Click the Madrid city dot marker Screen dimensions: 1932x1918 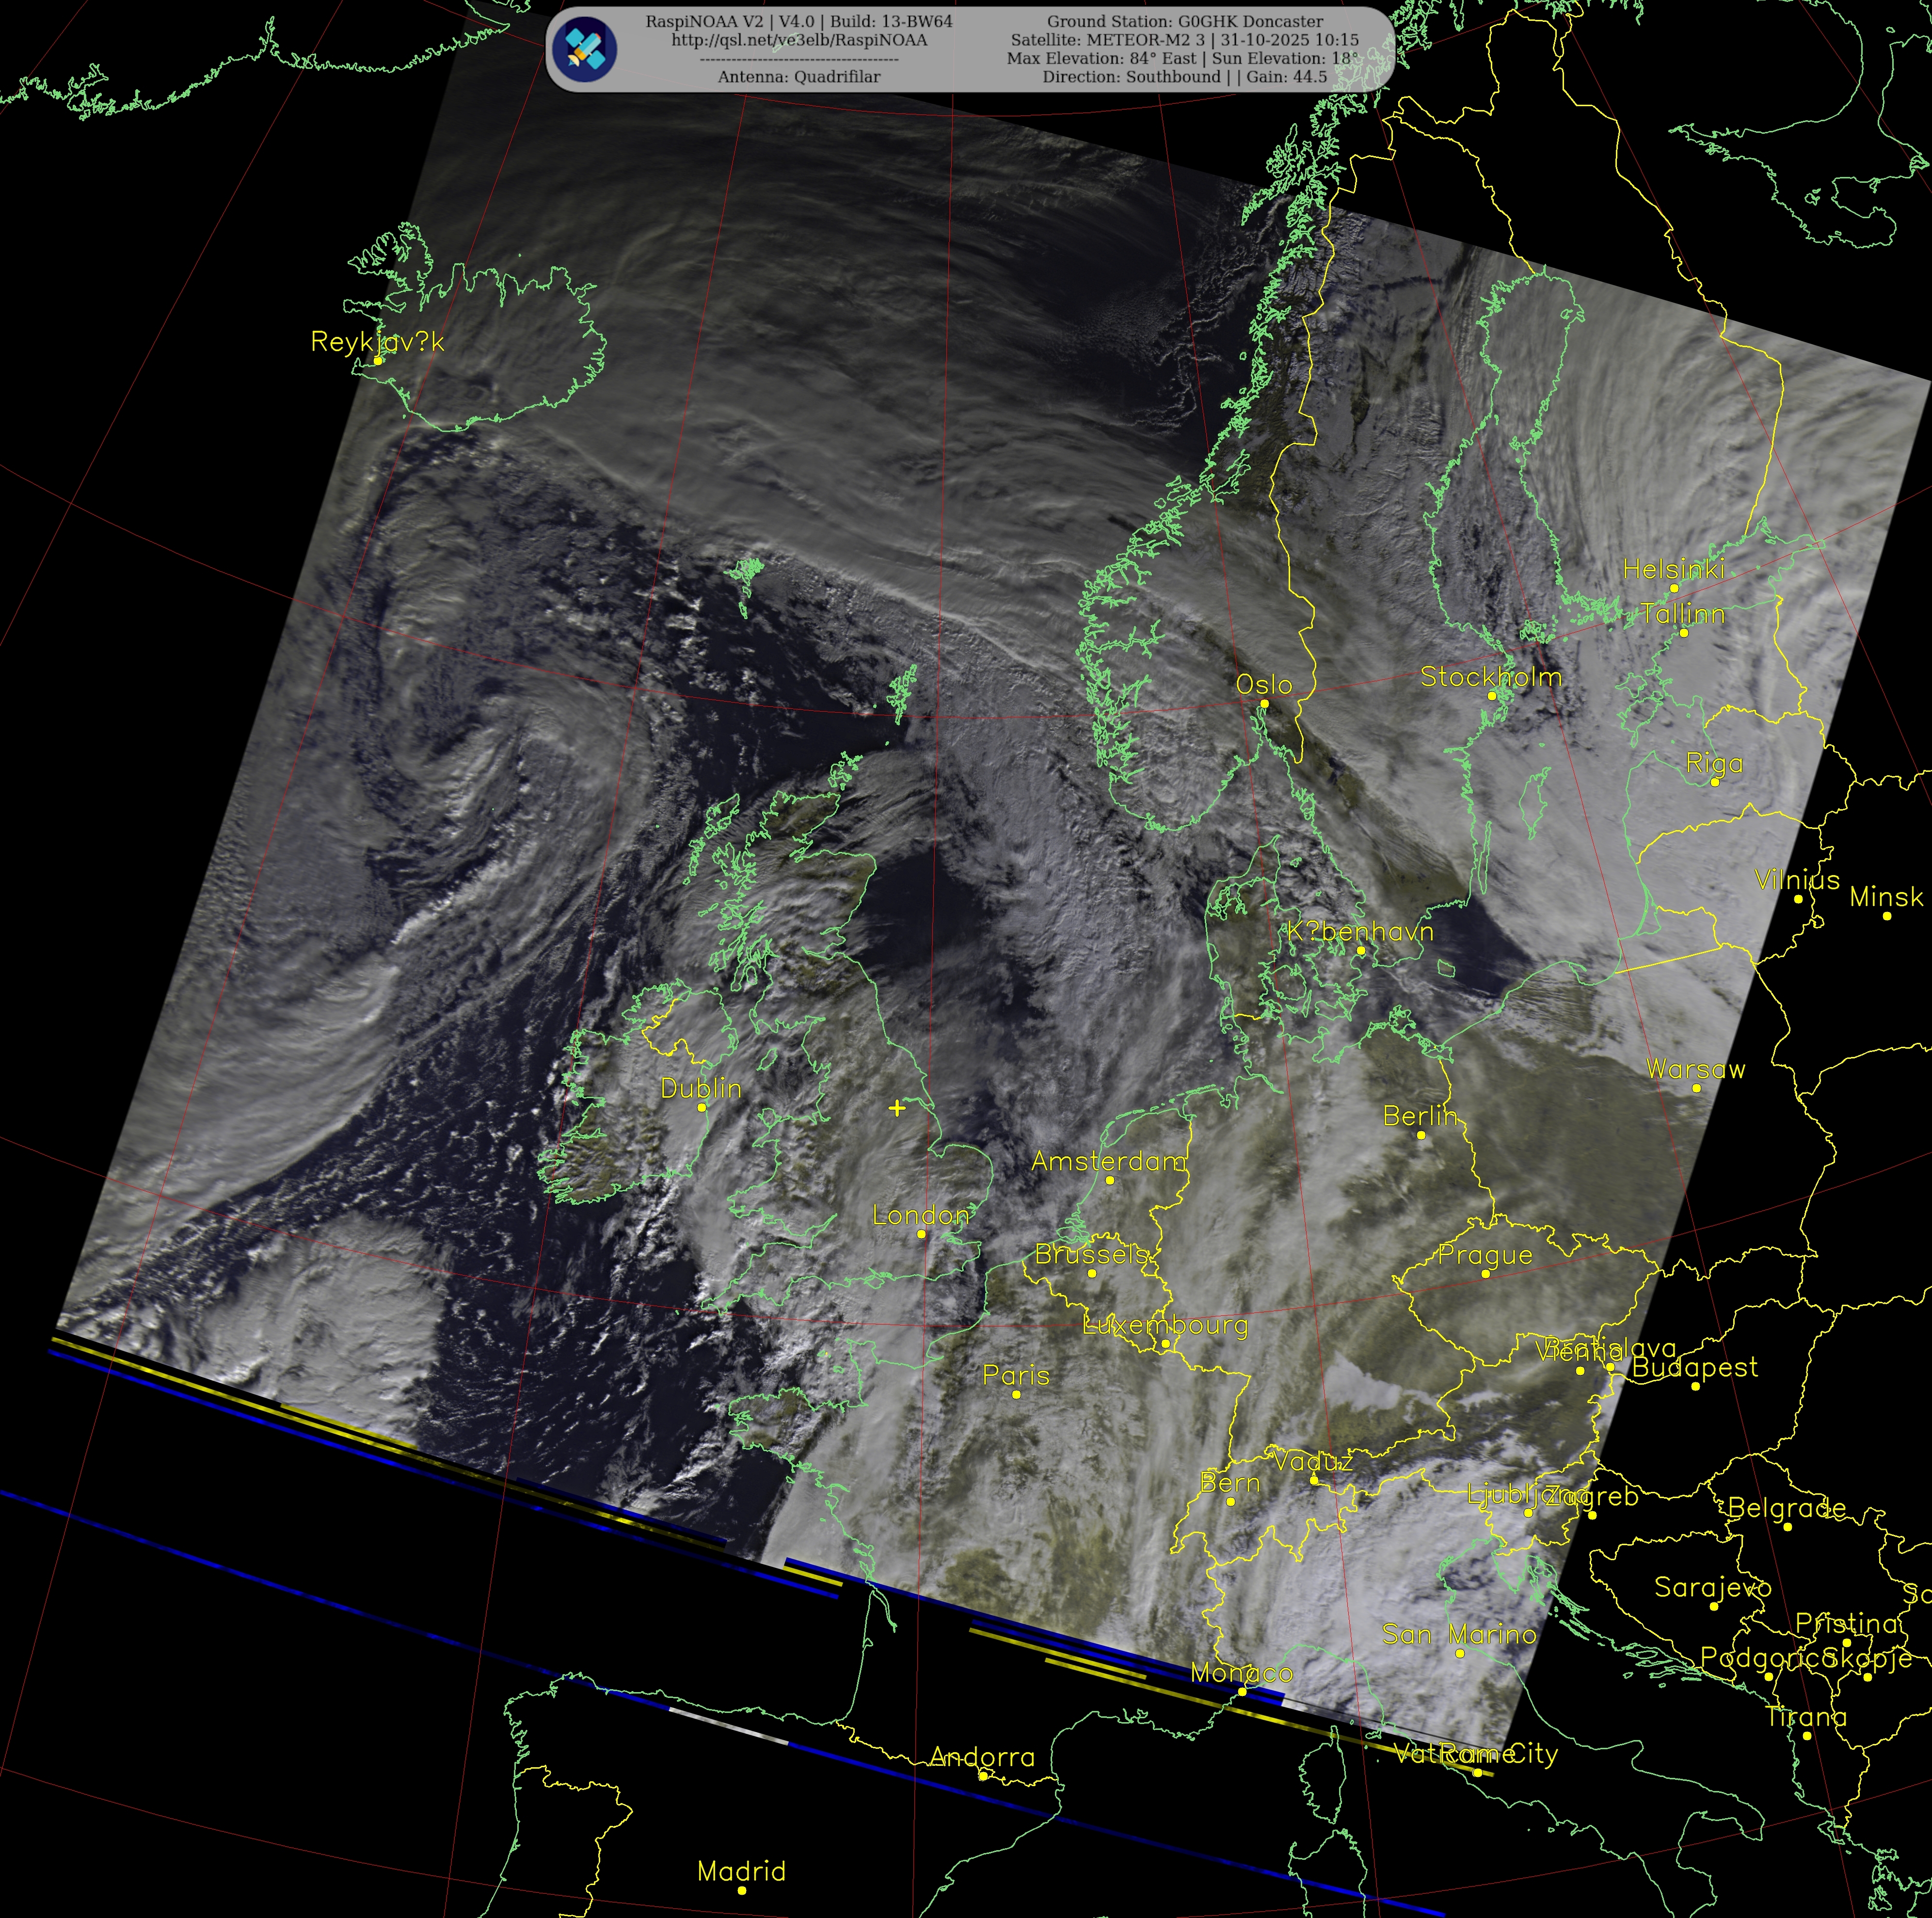click(741, 1890)
